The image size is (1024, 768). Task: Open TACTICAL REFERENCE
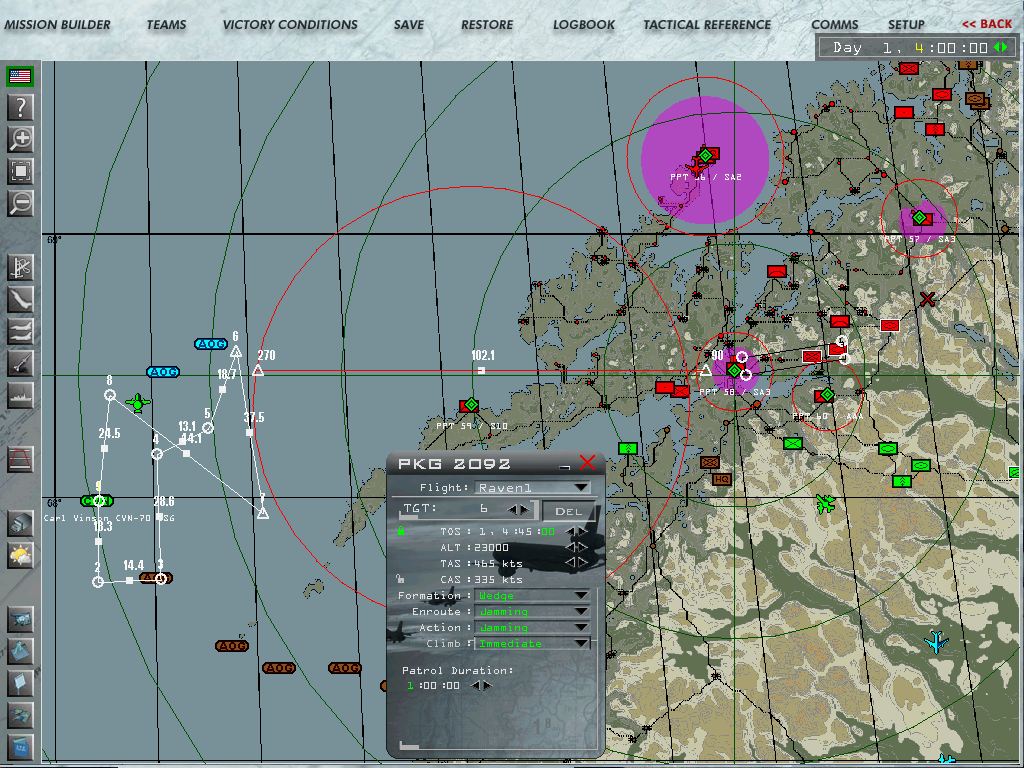(x=707, y=25)
